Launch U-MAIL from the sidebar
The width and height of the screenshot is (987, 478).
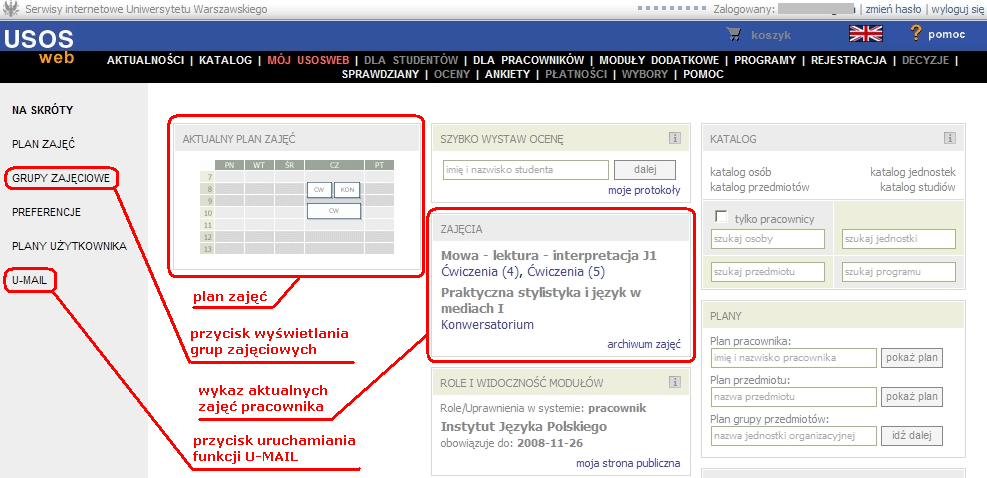point(29,280)
